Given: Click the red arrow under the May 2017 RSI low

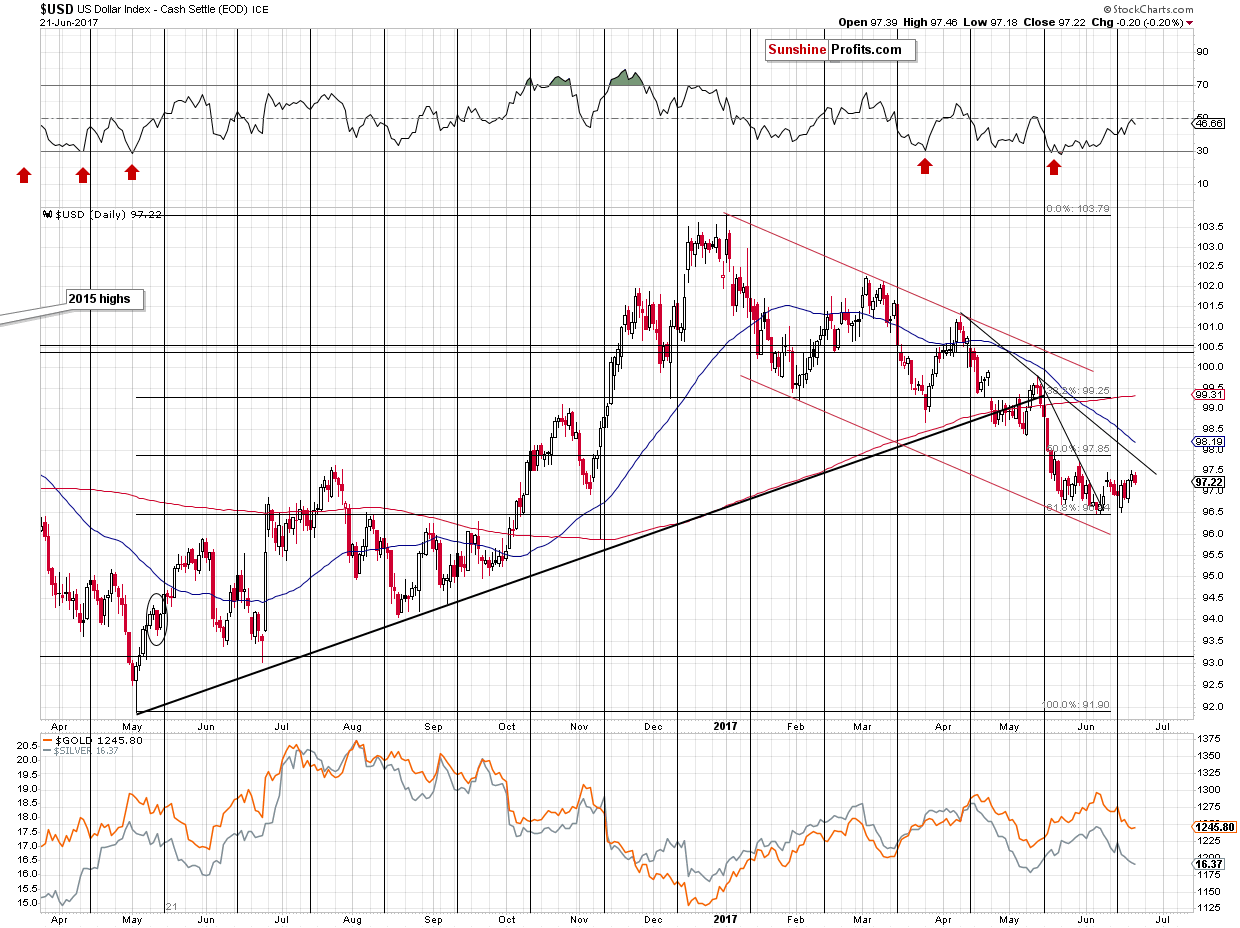Looking at the screenshot, I should (1053, 167).
